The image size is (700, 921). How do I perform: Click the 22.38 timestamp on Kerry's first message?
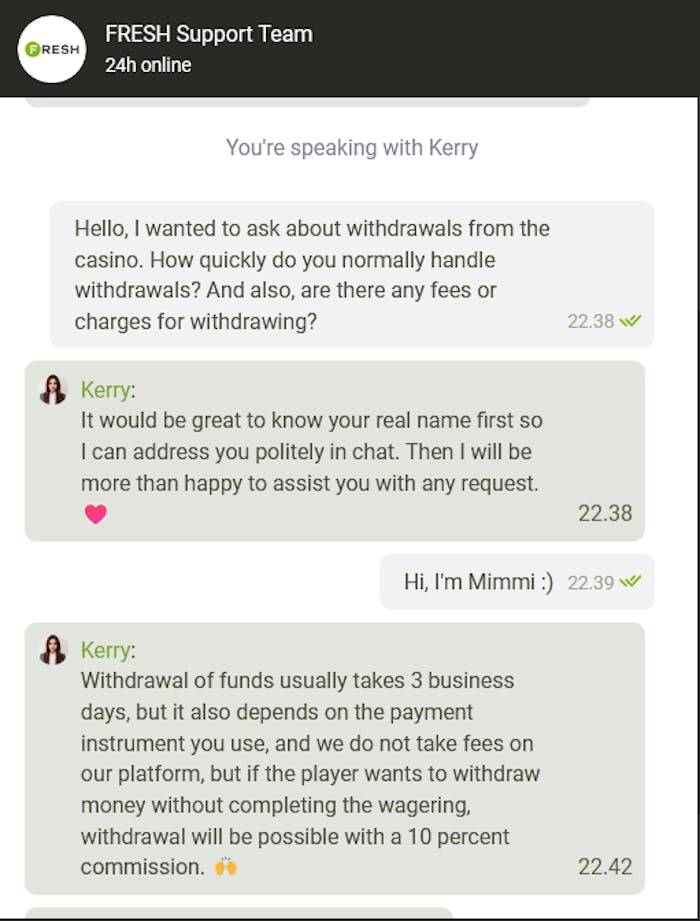605,514
